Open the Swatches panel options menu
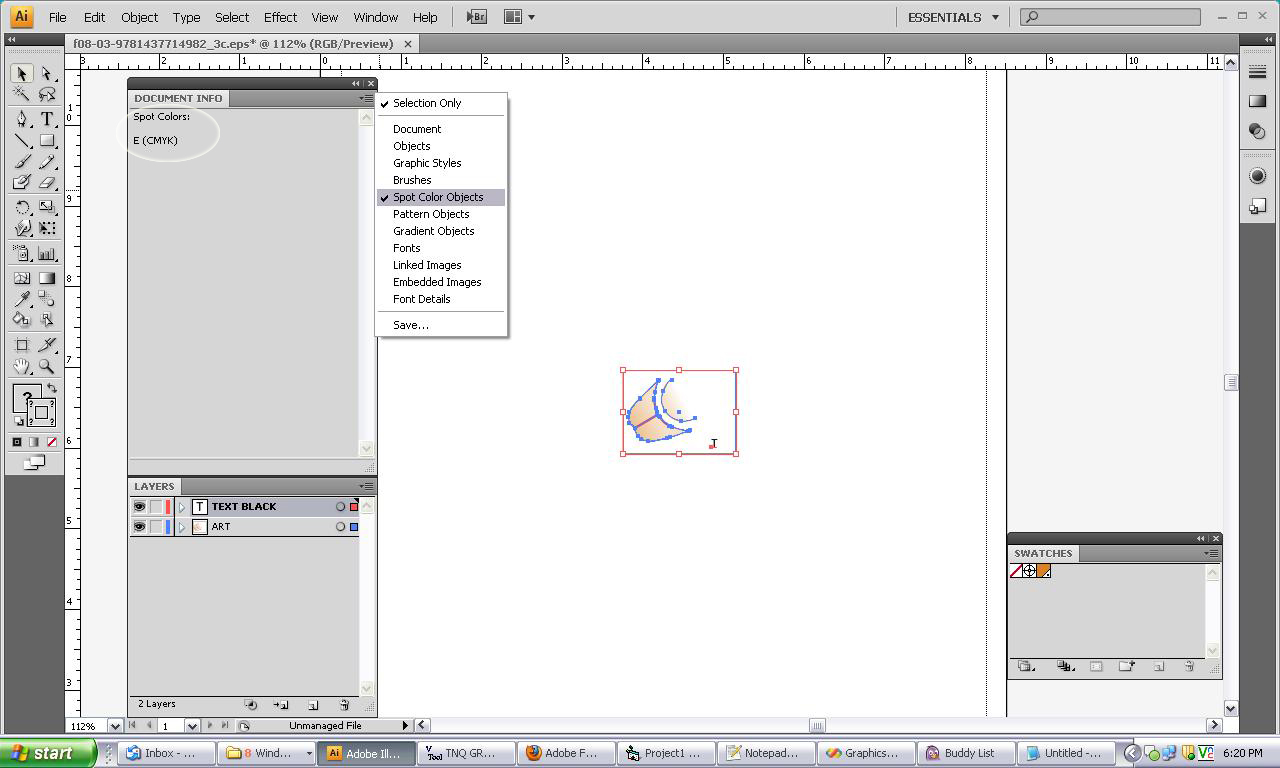1280x768 pixels. [1212, 553]
